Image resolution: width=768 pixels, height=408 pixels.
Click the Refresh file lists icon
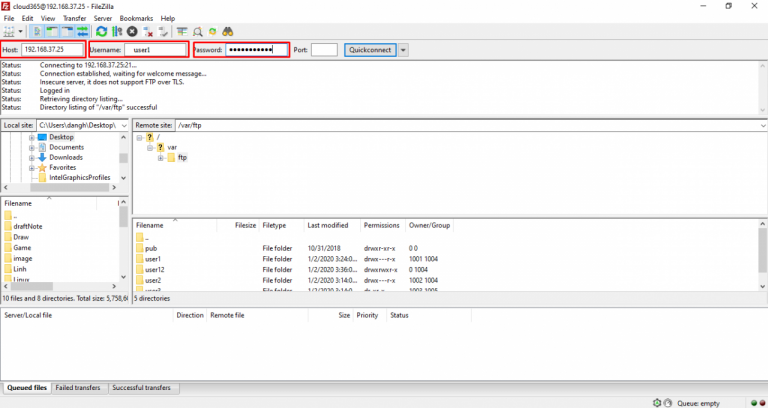[102, 32]
